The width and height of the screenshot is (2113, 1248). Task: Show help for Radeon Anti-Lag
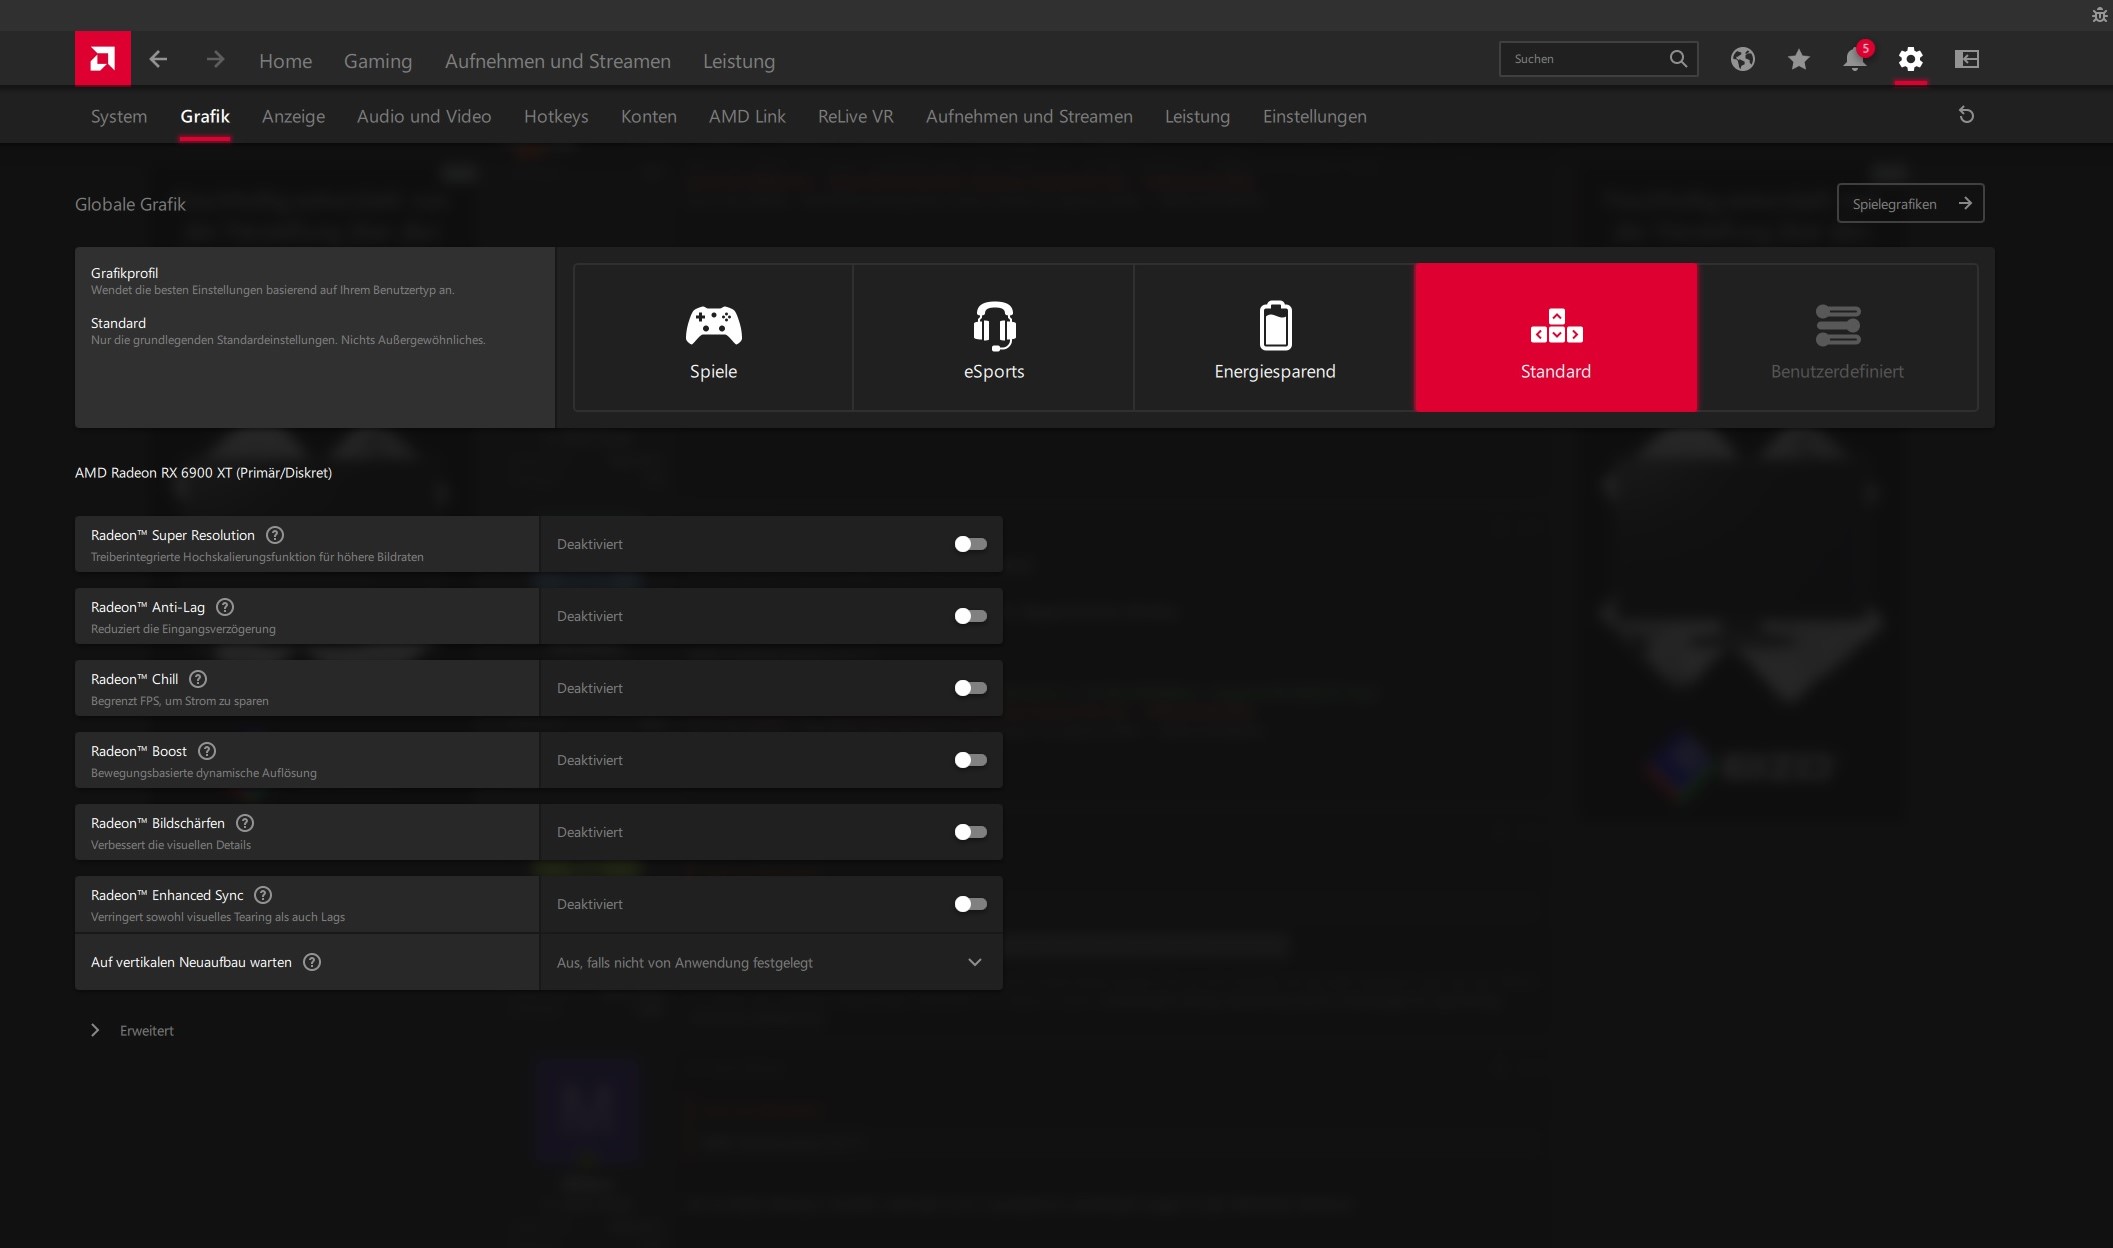[225, 607]
